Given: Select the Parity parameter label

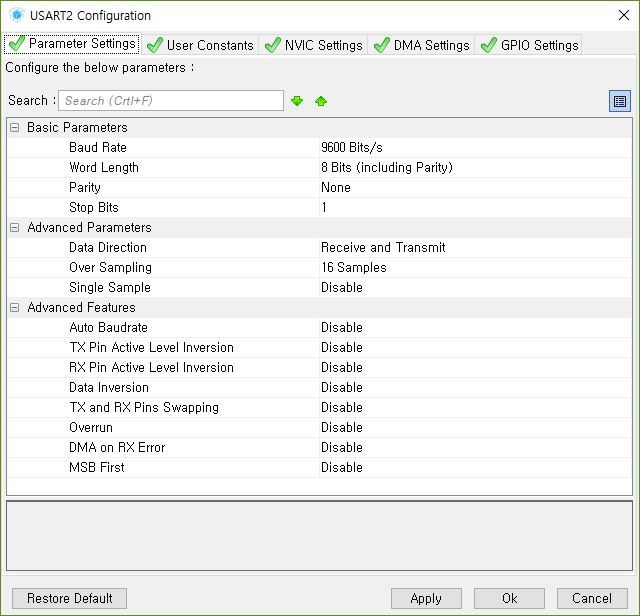Looking at the screenshot, I should 84,187.
